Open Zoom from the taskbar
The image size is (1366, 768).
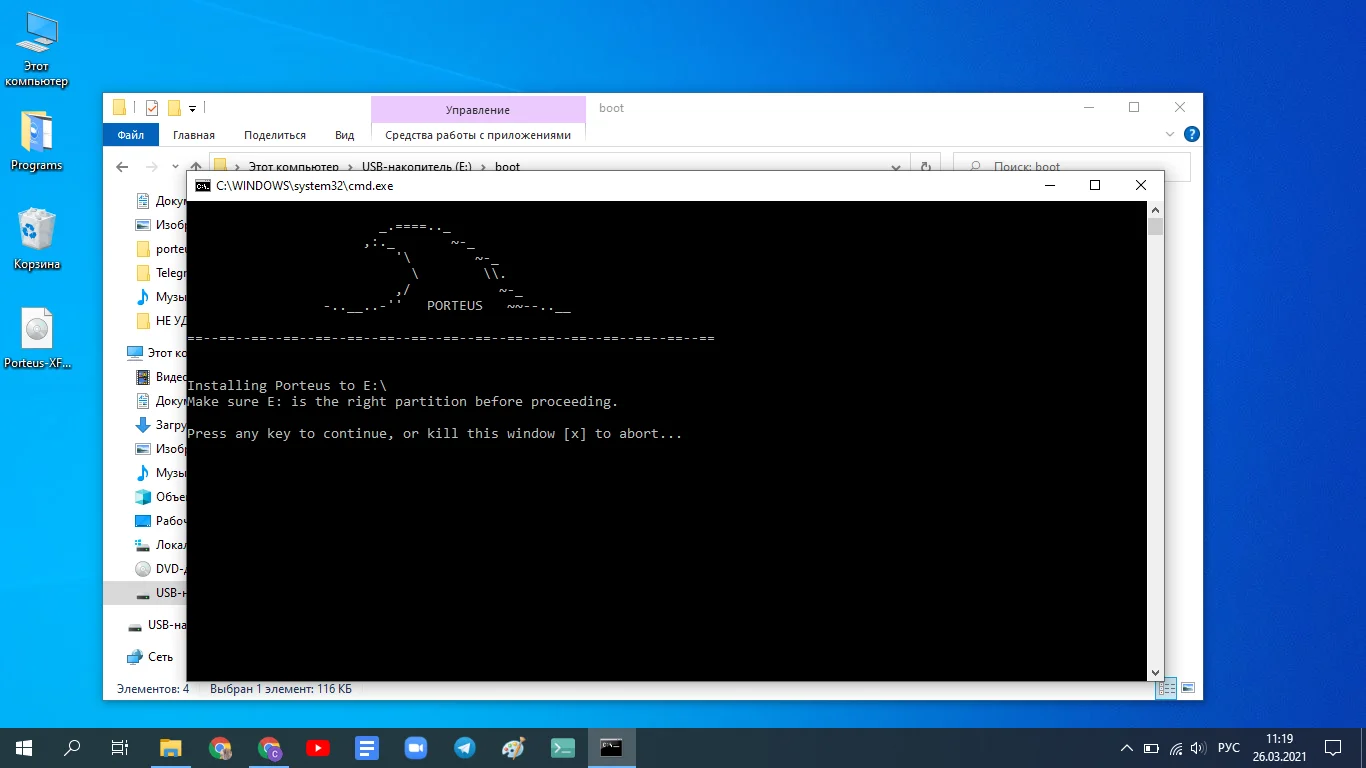coord(416,747)
